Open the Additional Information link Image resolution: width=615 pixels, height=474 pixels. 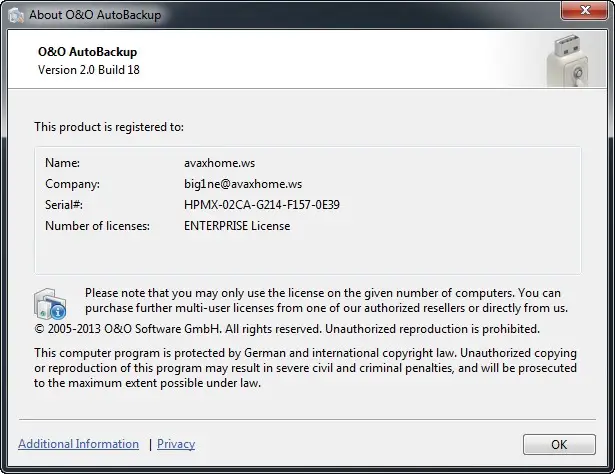coord(78,444)
